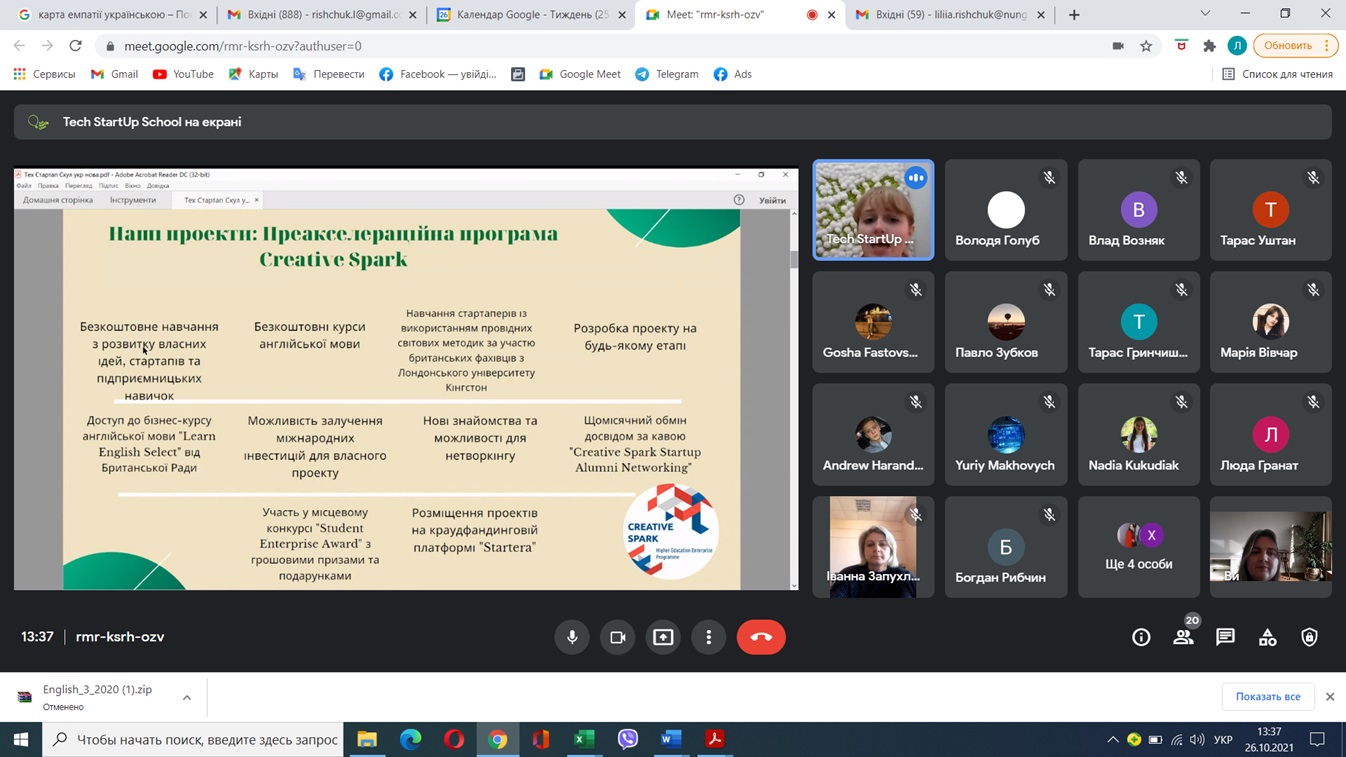This screenshot has width=1346, height=757.
Task: Expand the English_3_2020 download options chevron
Action: (x=187, y=697)
